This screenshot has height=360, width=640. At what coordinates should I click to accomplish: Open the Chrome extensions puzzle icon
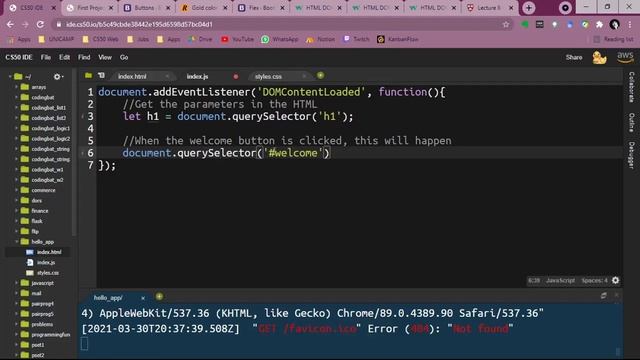[600, 24]
